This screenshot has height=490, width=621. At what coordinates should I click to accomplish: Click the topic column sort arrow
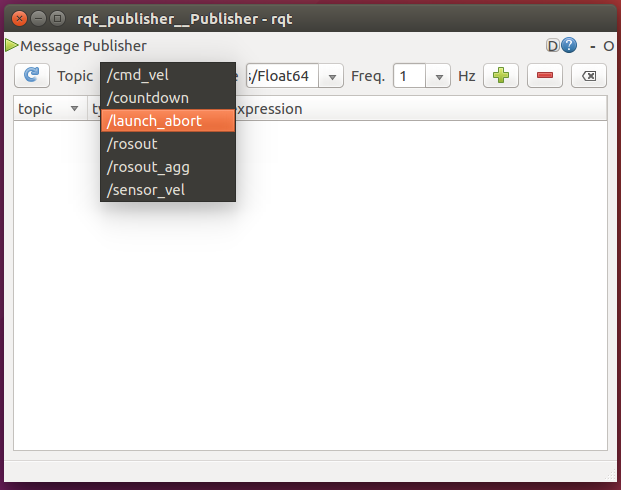(74, 109)
